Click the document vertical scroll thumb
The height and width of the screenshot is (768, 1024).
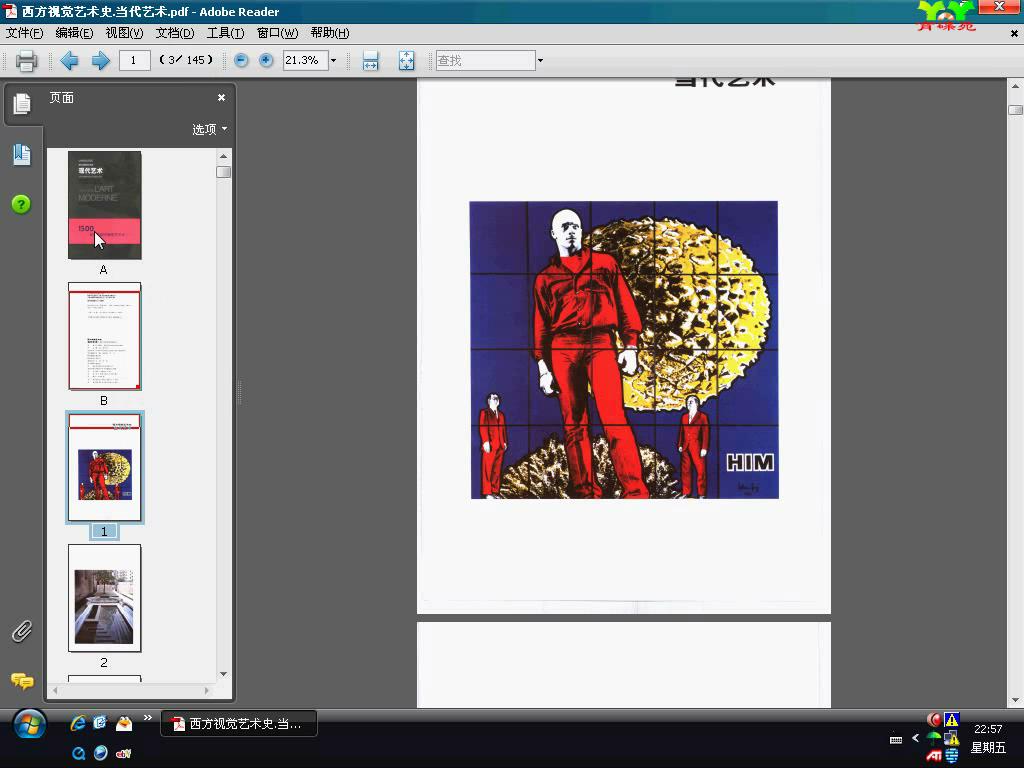tap(1015, 110)
